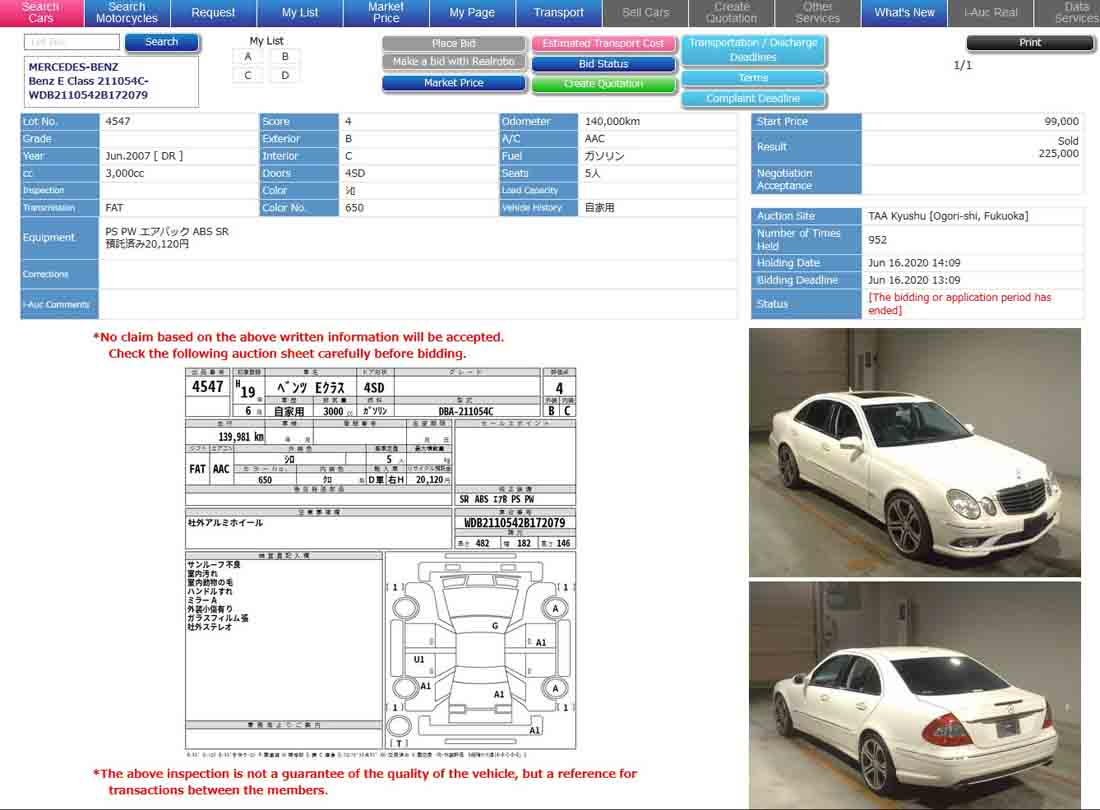Click the 3,000cc engine value
1100x810 pixels.
(125, 173)
